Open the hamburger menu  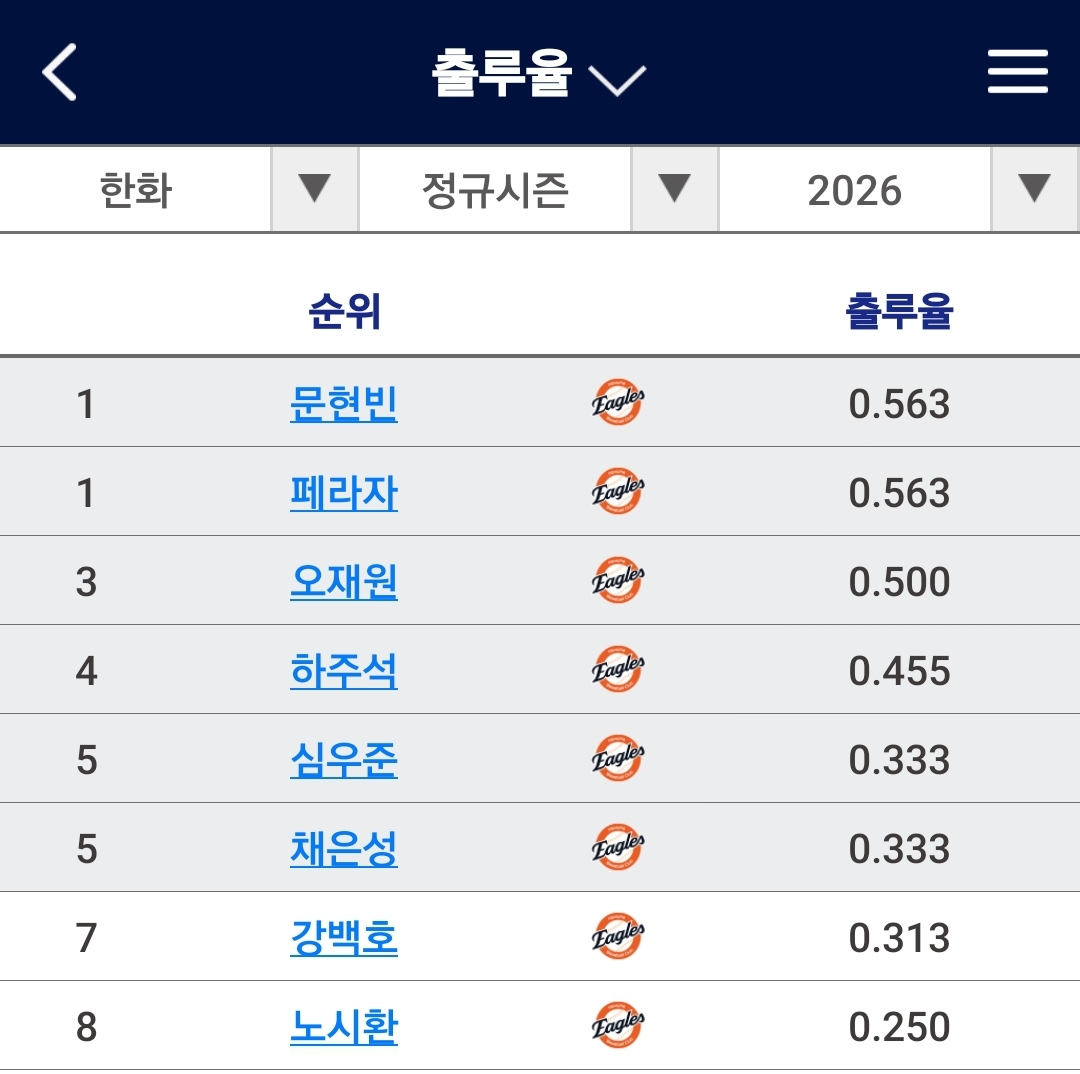[x=1017, y=72]
